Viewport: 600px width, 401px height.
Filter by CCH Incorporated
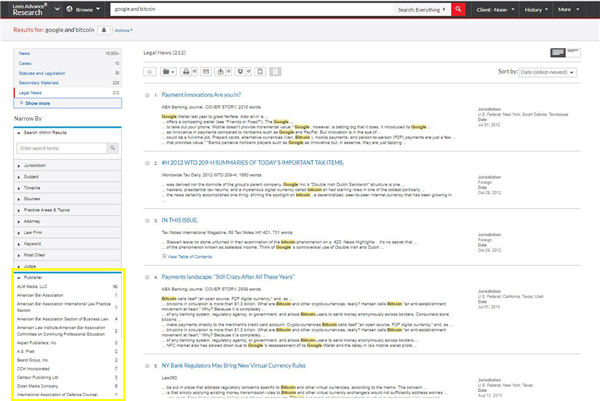point(33,368)
